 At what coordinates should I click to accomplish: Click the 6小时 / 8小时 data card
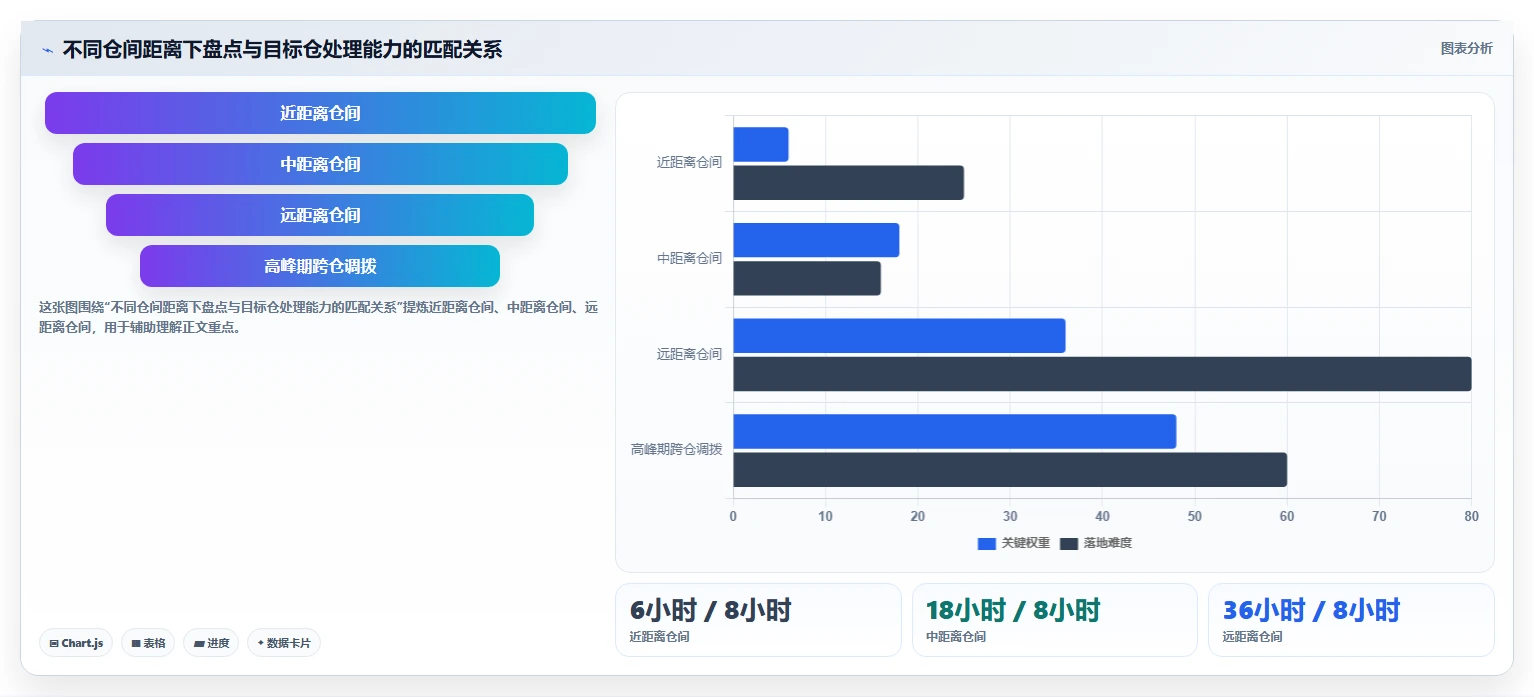pos(758,620)
